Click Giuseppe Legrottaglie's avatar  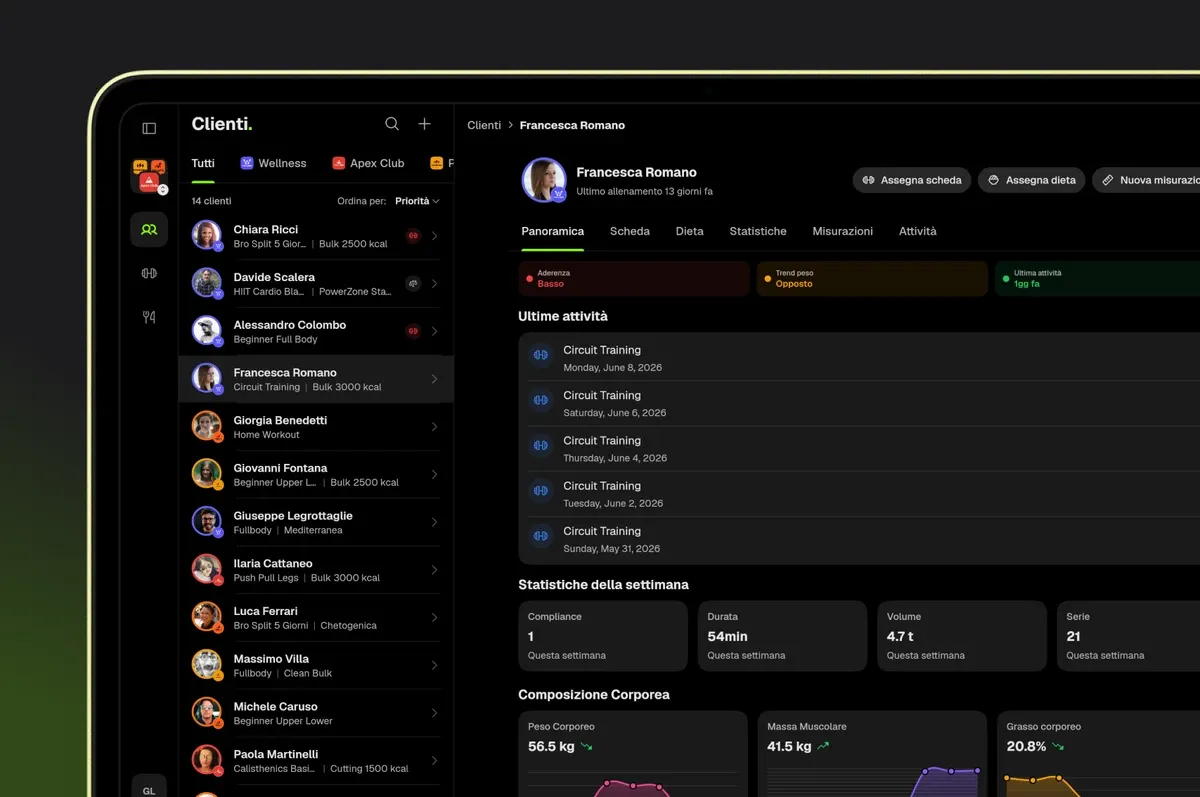point(207,521)
